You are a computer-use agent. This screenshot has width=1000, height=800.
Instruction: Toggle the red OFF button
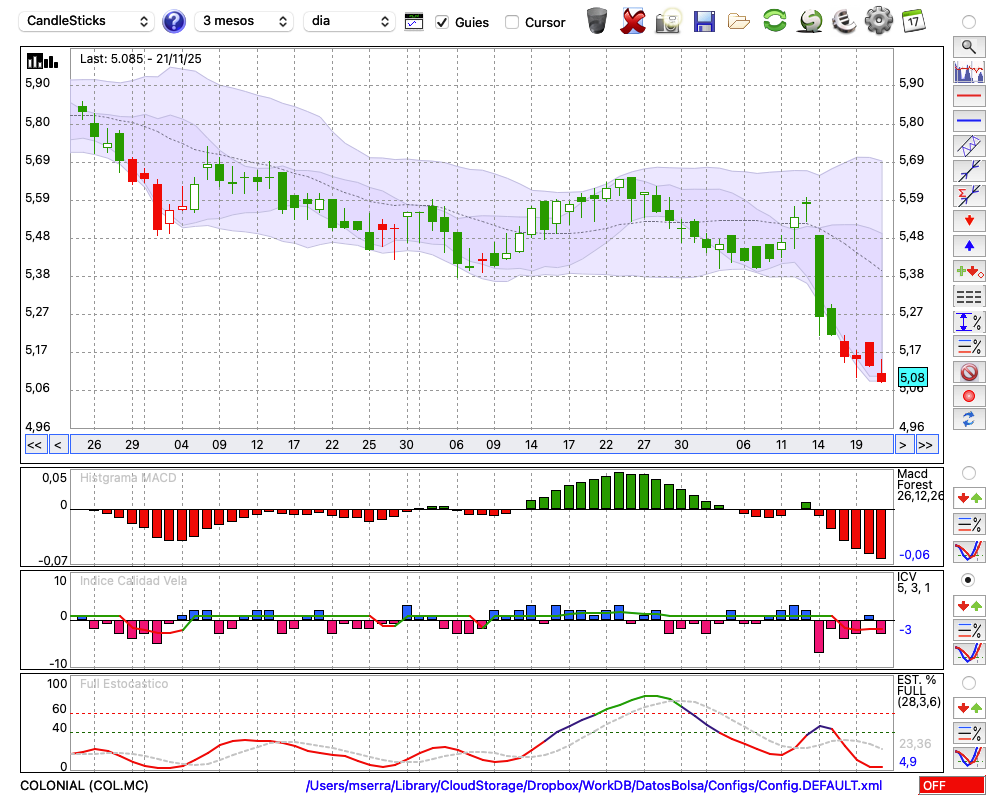click(x=952, y=785)
